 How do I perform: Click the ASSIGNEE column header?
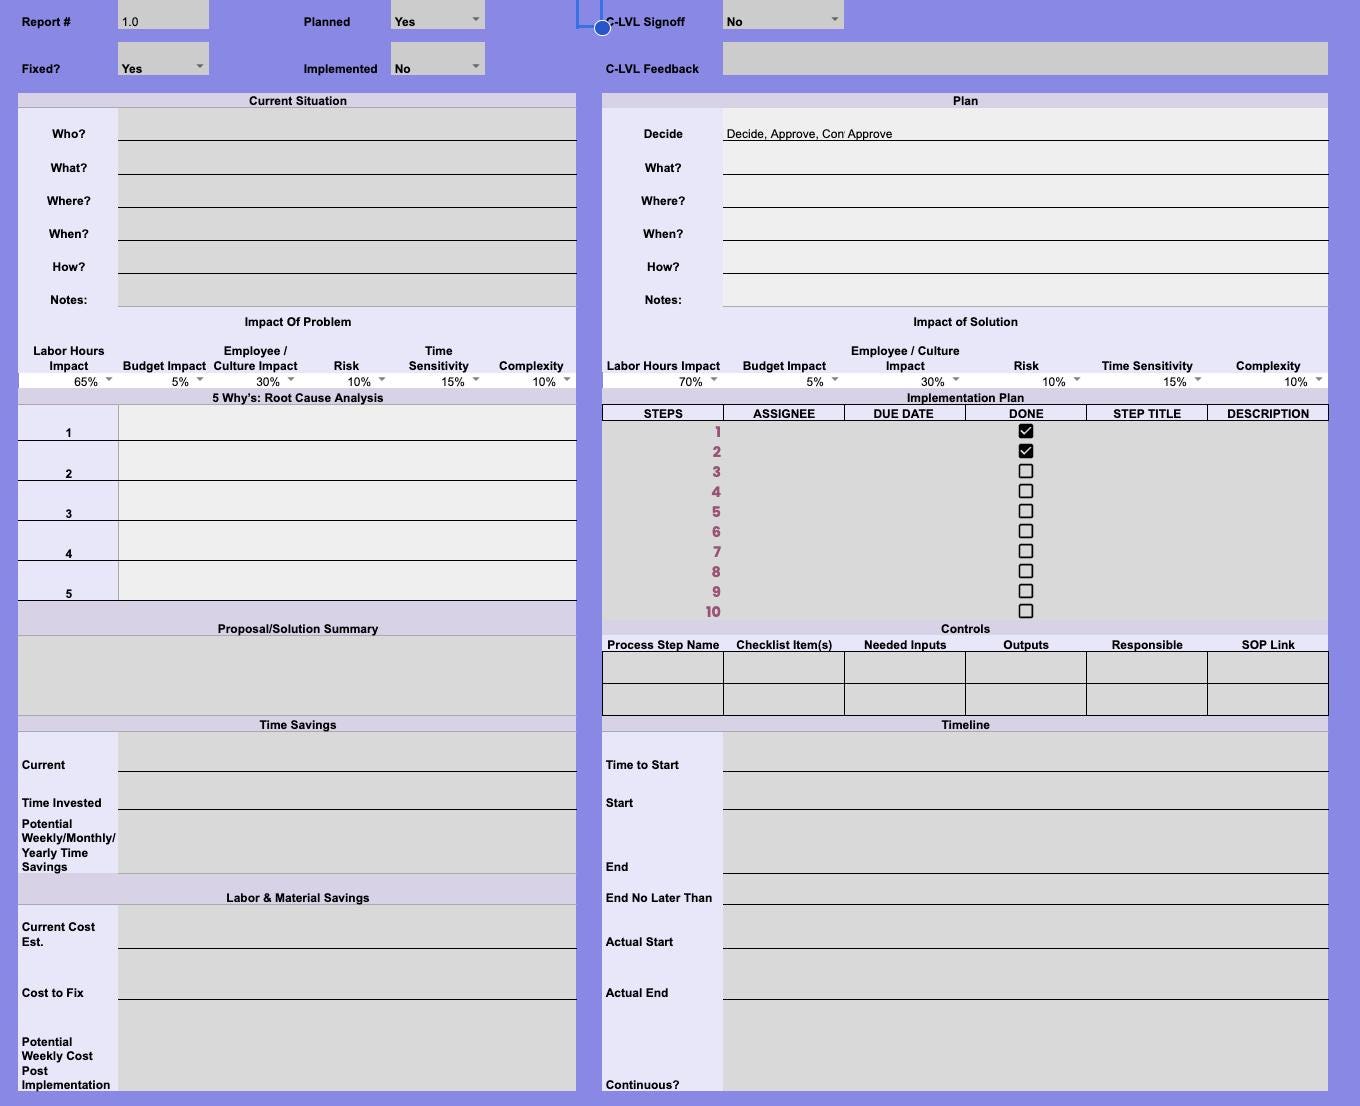point(784,413)
